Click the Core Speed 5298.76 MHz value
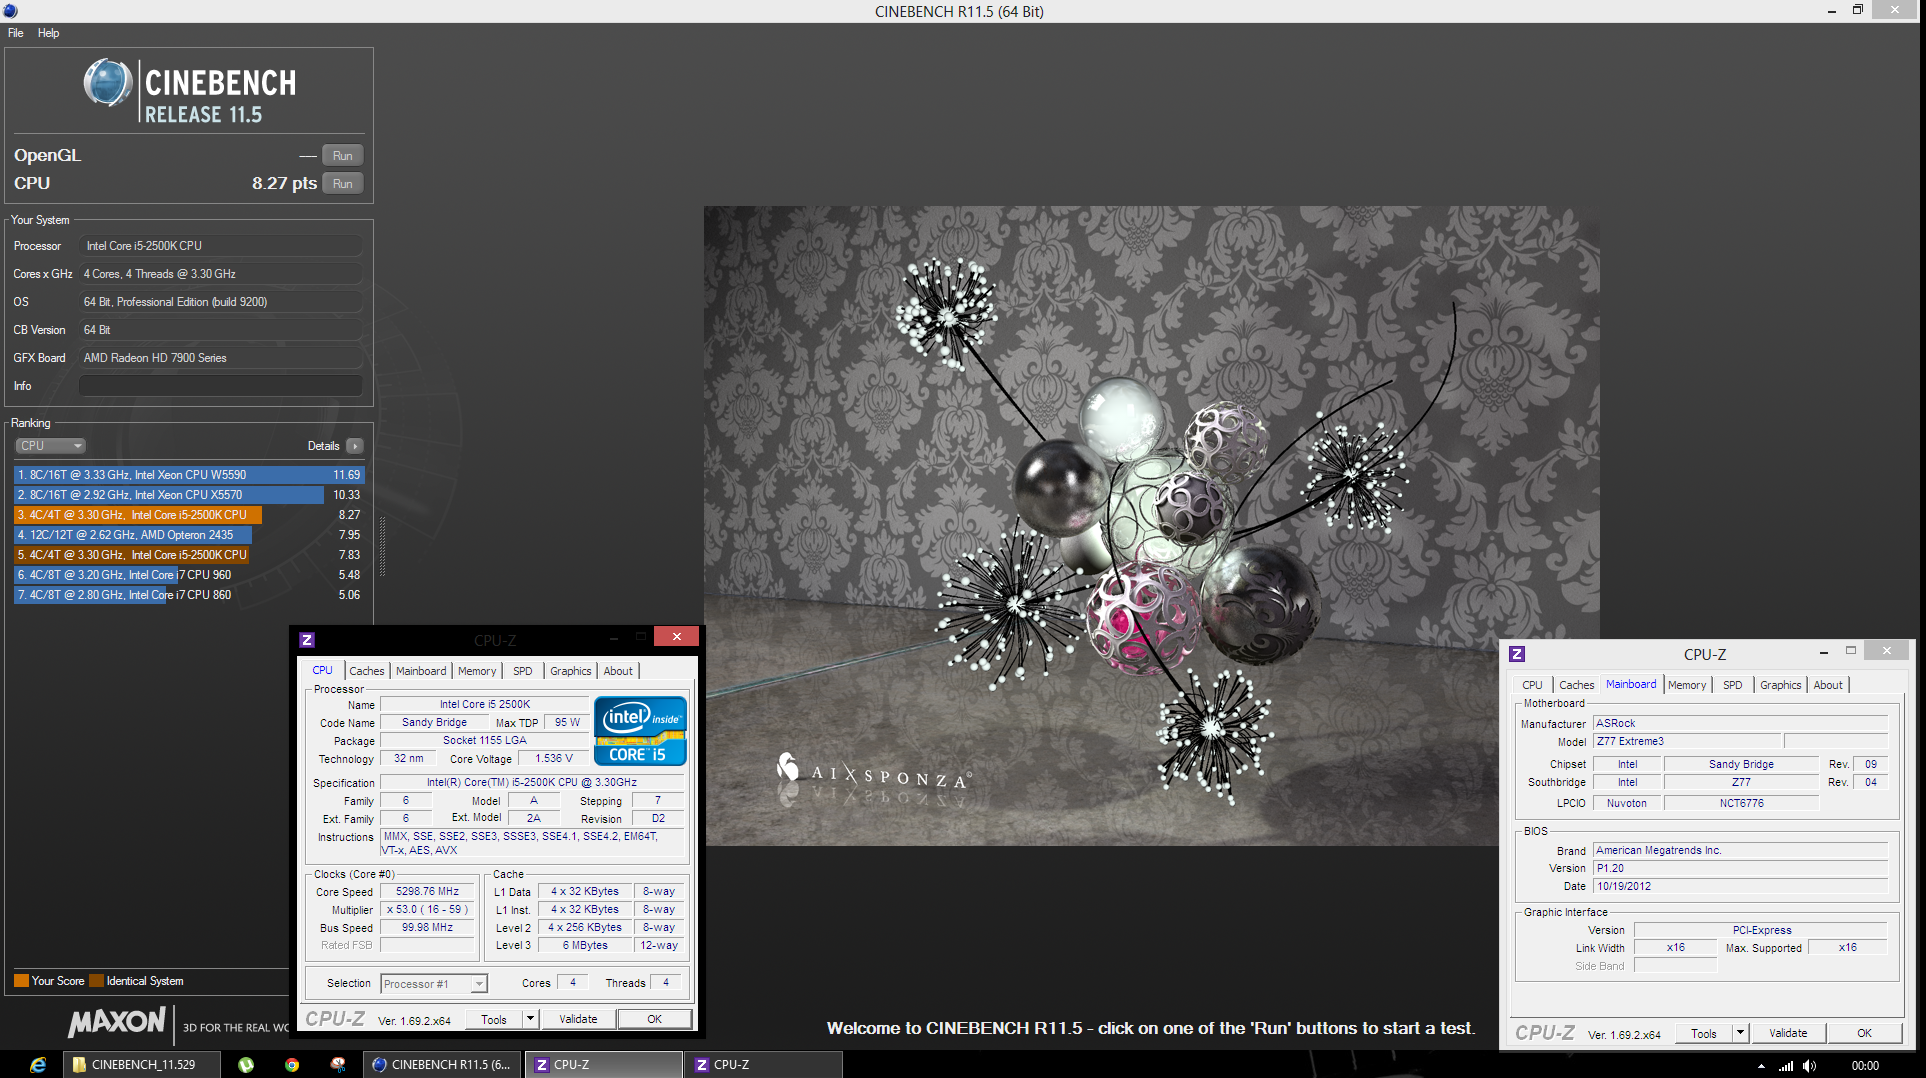This screenshot has width=1926, height=1078. point(428,892)
